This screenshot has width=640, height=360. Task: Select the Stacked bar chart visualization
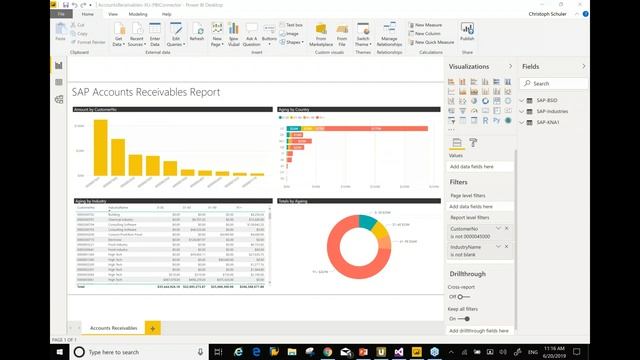(x=451, y=82)
